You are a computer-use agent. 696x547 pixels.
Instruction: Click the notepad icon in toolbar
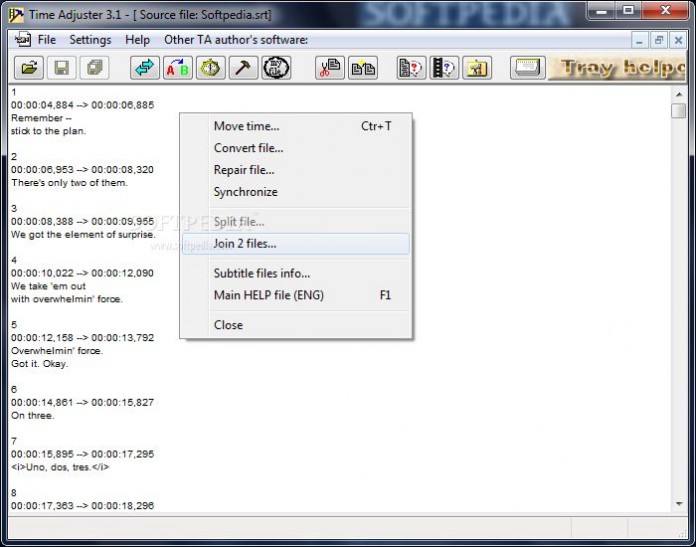(528, 68)
